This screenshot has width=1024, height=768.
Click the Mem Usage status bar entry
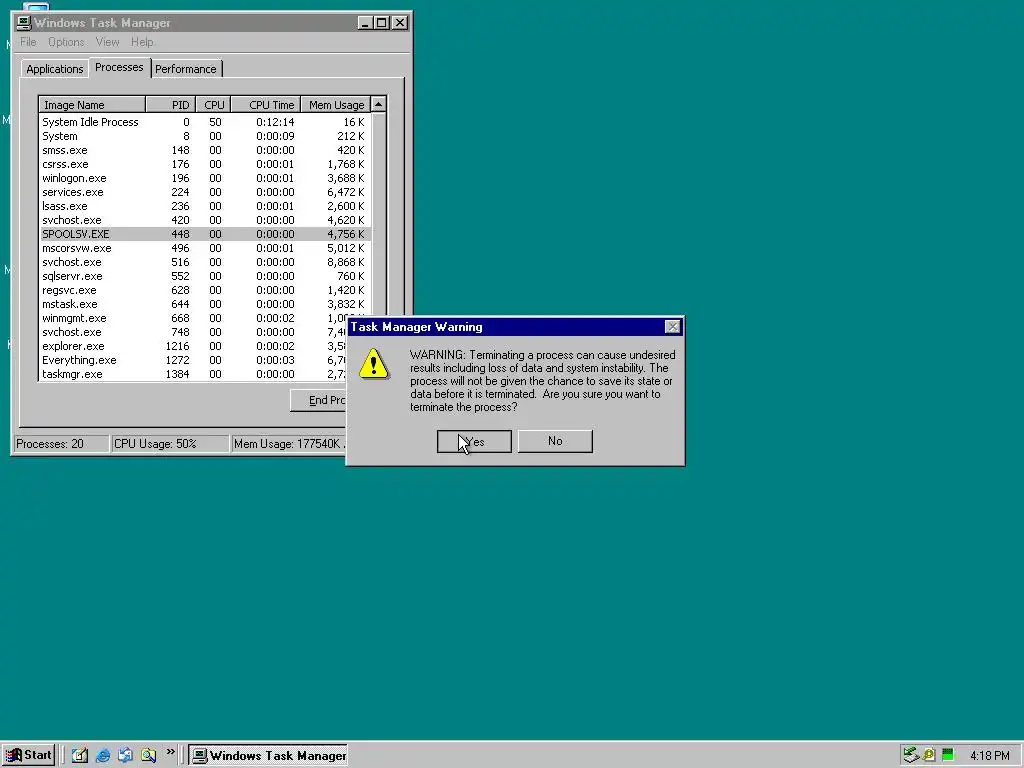[289, 444]
